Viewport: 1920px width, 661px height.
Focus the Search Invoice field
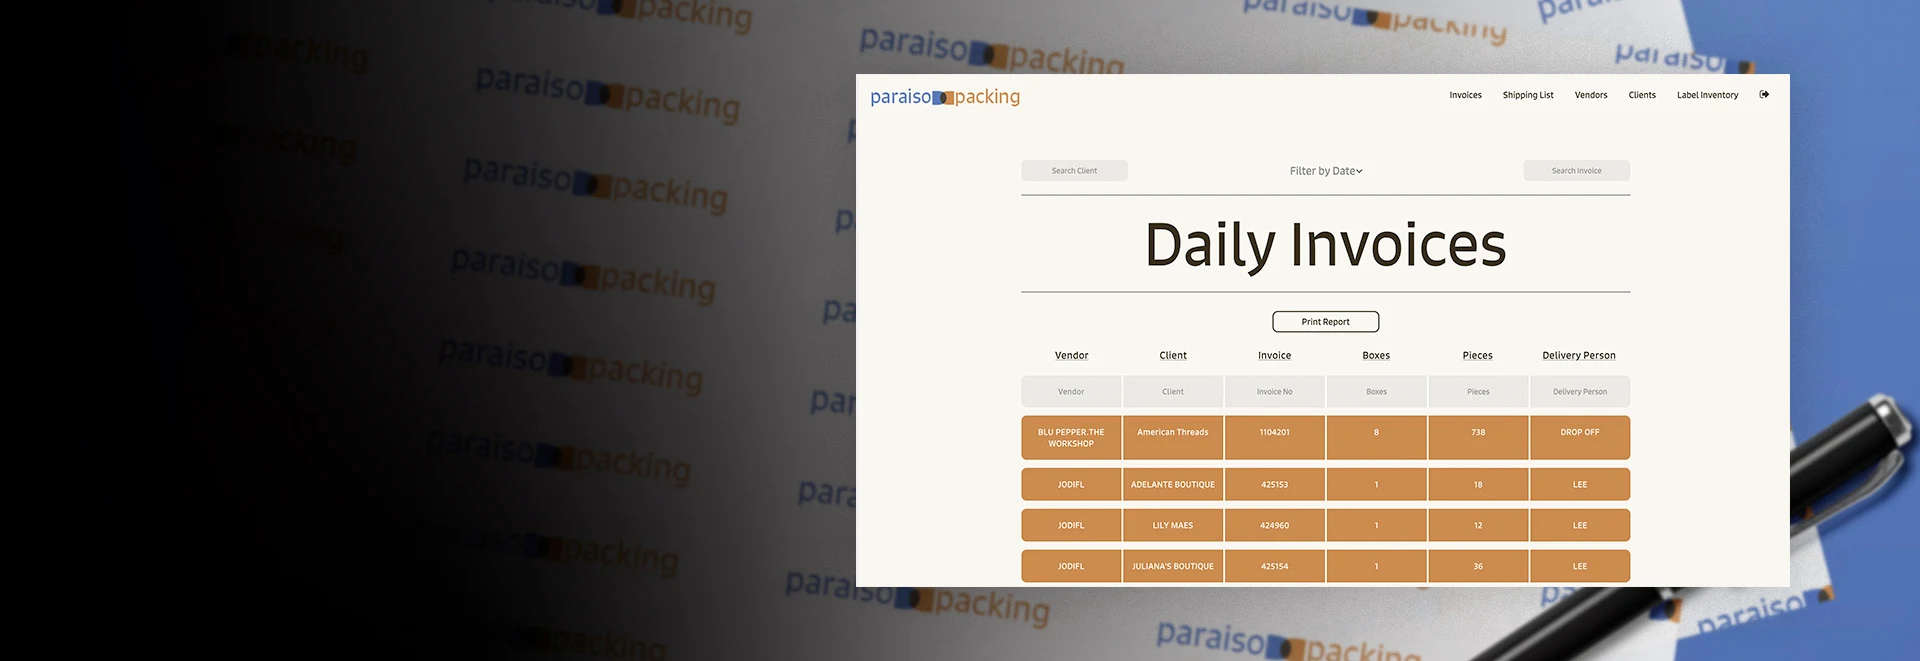pos(1576,171)
